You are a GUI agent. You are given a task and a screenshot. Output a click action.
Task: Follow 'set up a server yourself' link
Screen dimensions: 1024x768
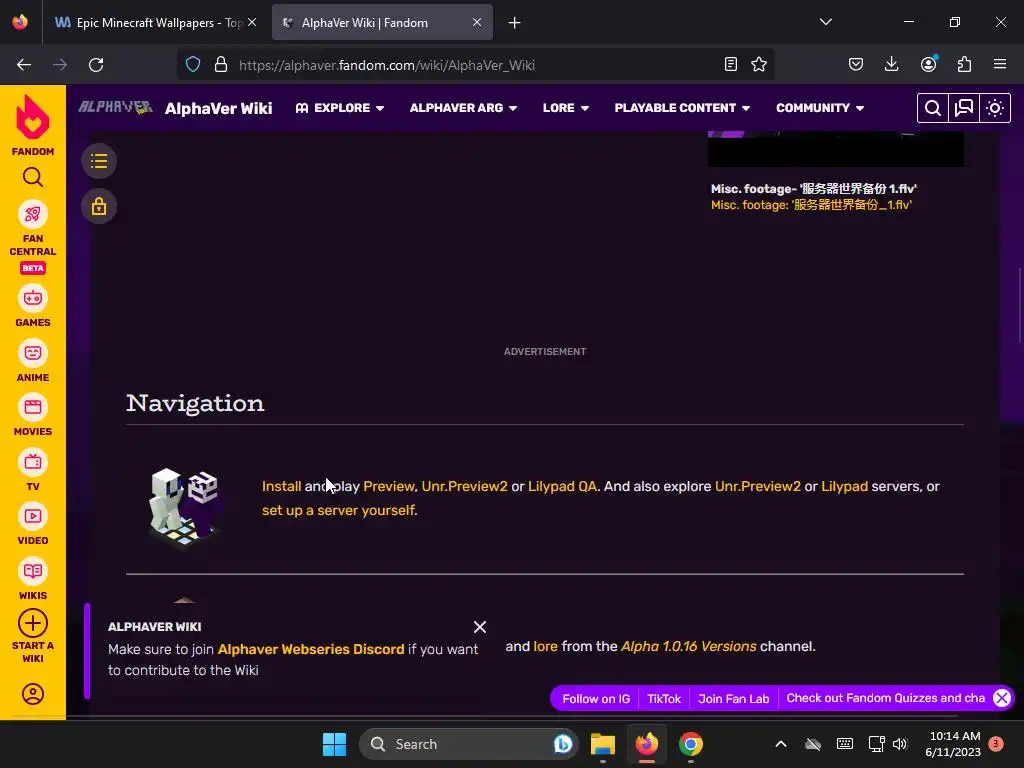(x=340, y=510)
